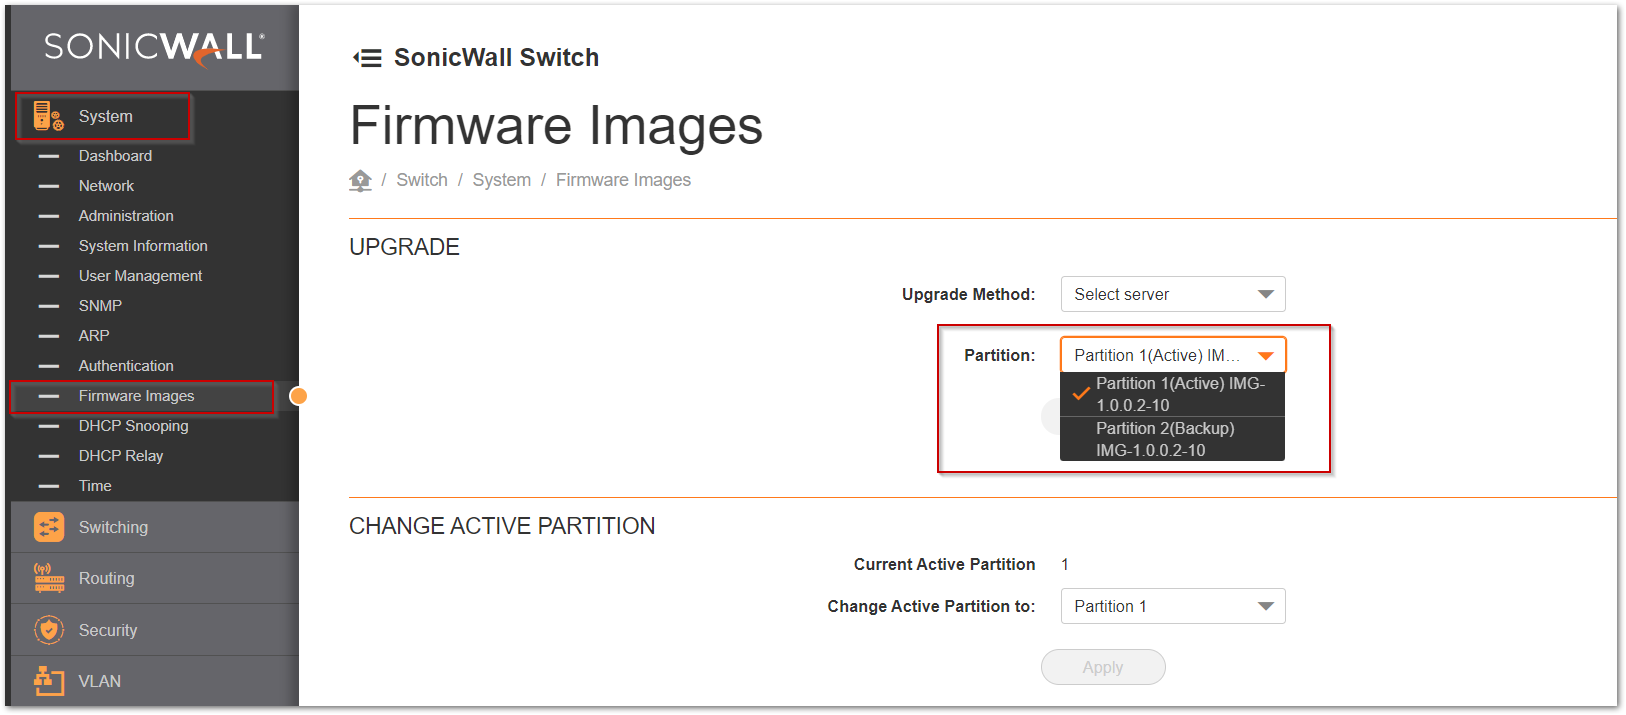Click the SonicWall logo
This screenshot has height=715, width=1626.
[154, 48]
